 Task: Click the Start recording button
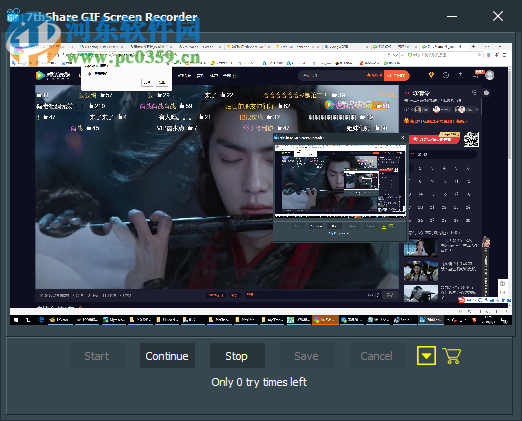(x=97, y=356)
